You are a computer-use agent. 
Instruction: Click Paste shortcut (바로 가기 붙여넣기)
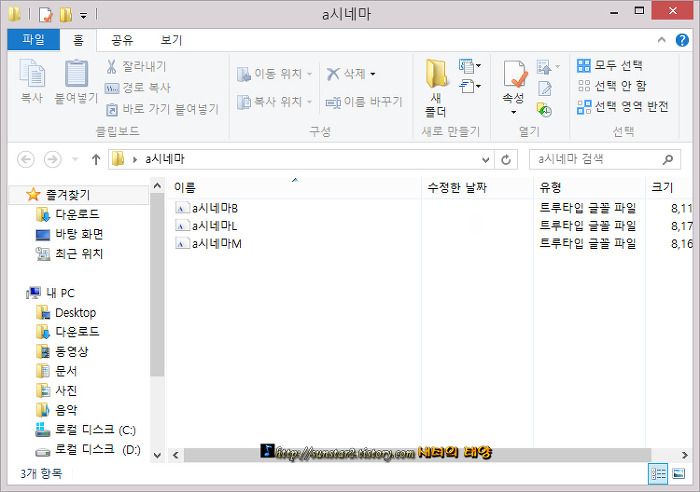tap(162, 108)
